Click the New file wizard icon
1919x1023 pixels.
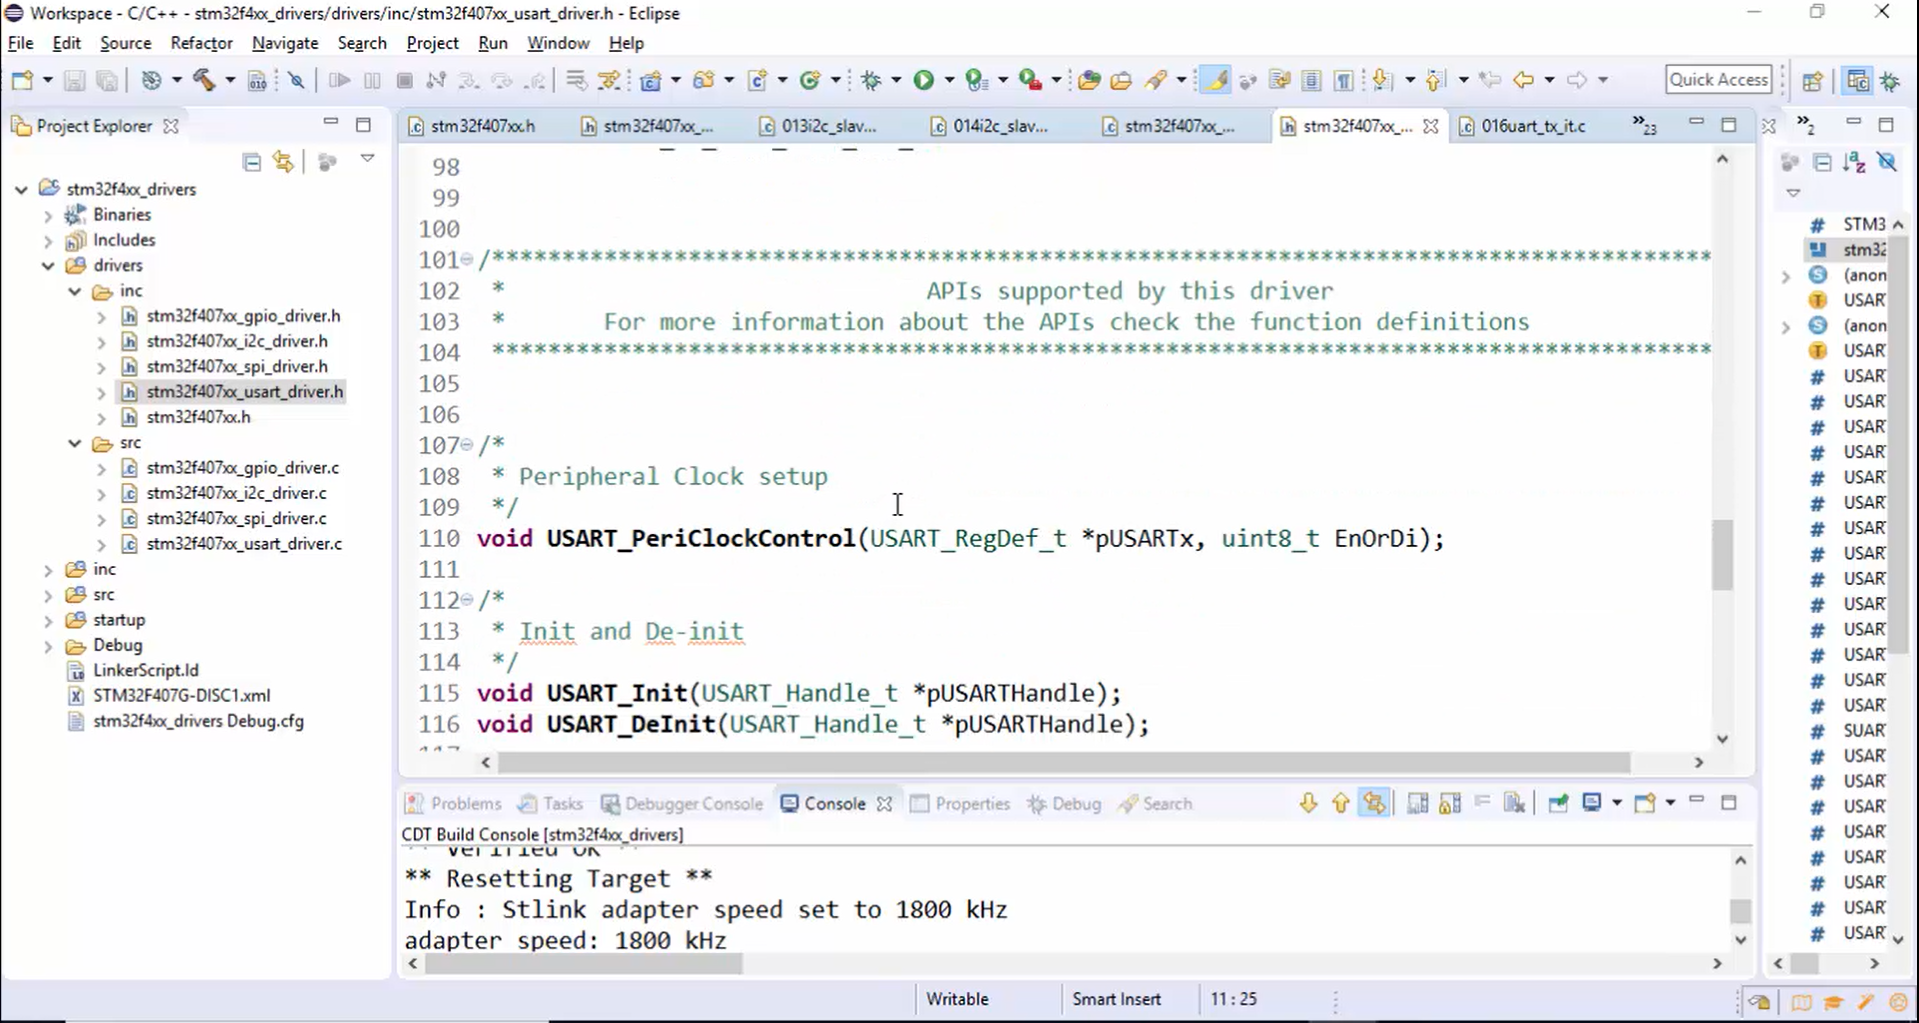pyautogui.click(x=22, y=80)
